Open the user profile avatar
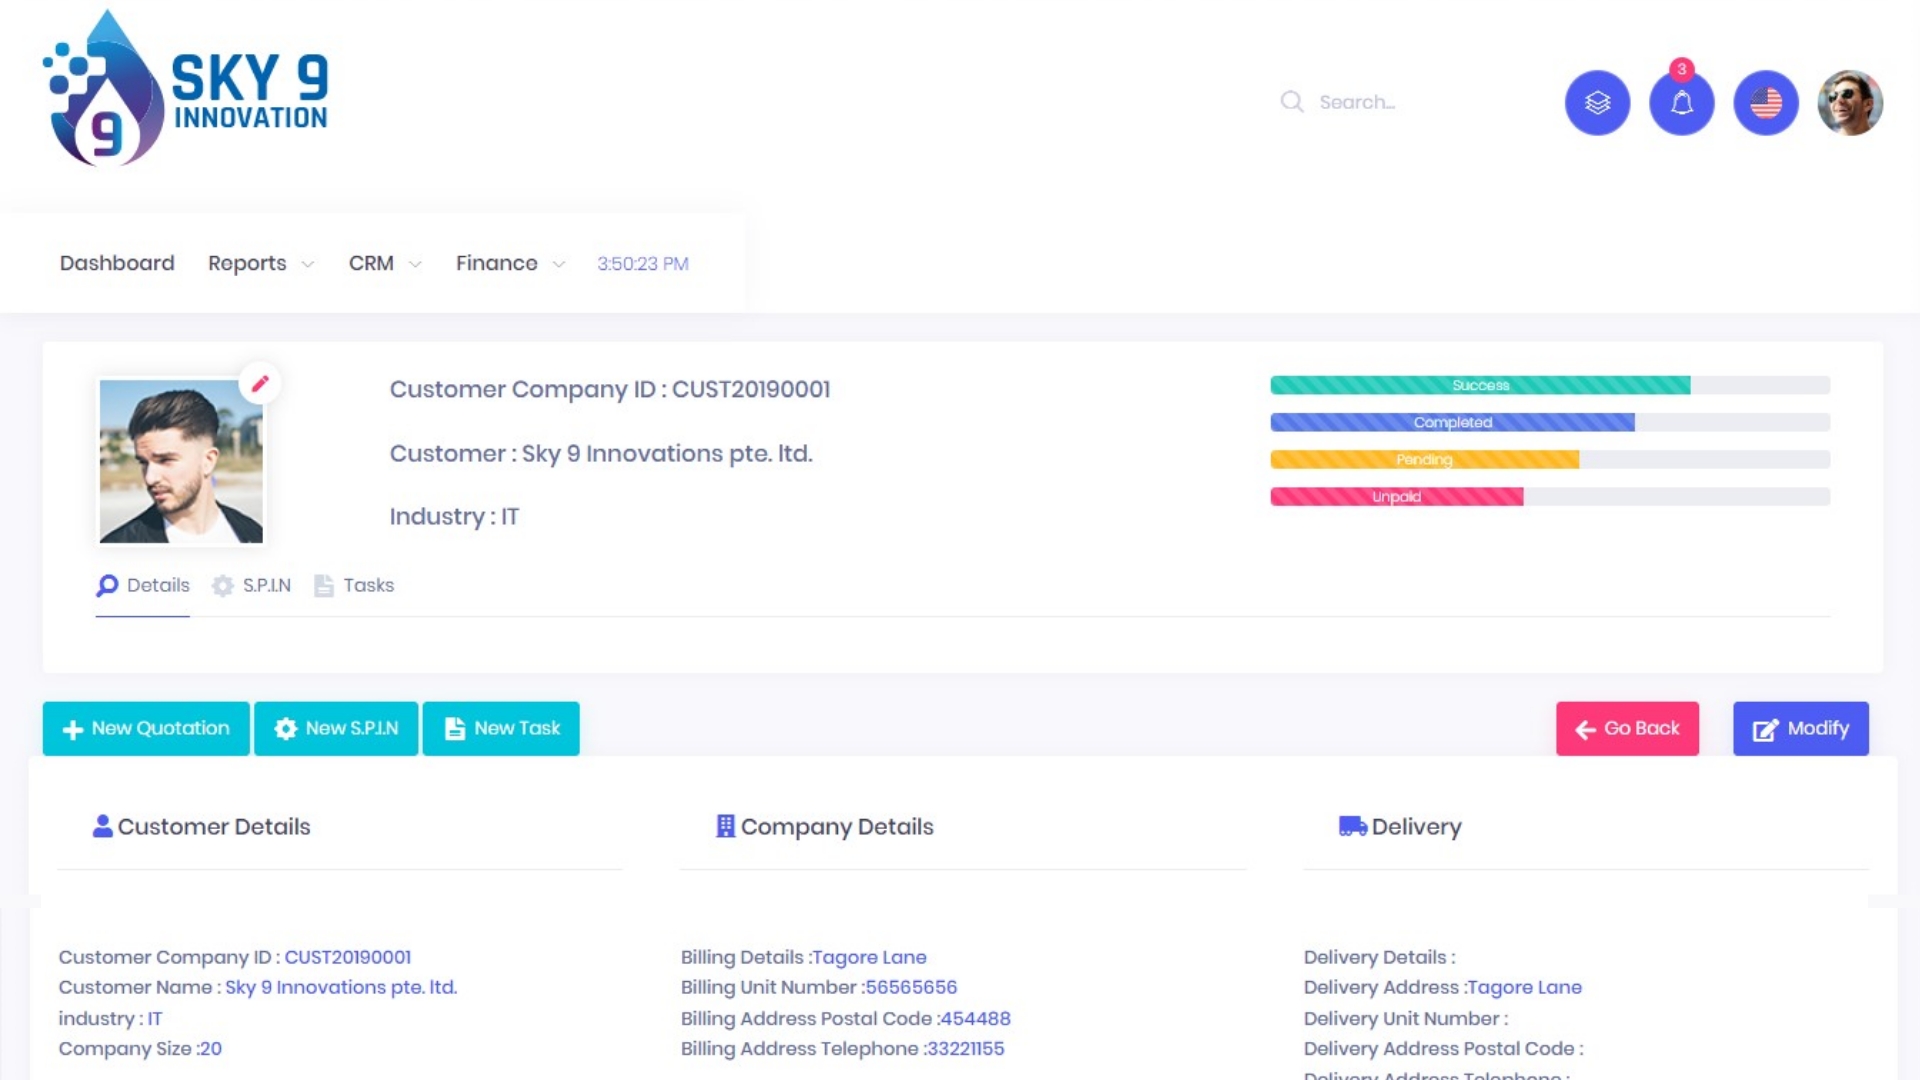Screen dimensions: 1920x1080 1850,102
